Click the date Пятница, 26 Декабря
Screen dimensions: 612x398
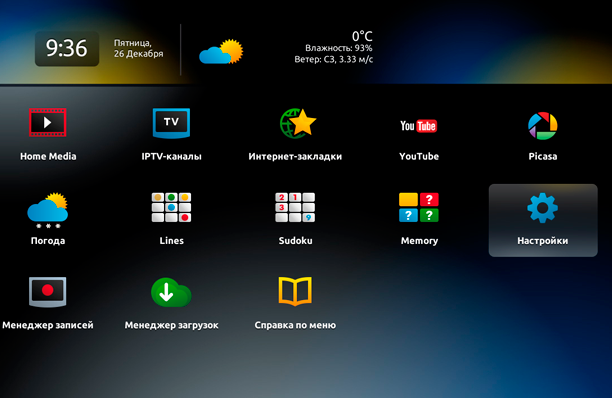(139, 48)
